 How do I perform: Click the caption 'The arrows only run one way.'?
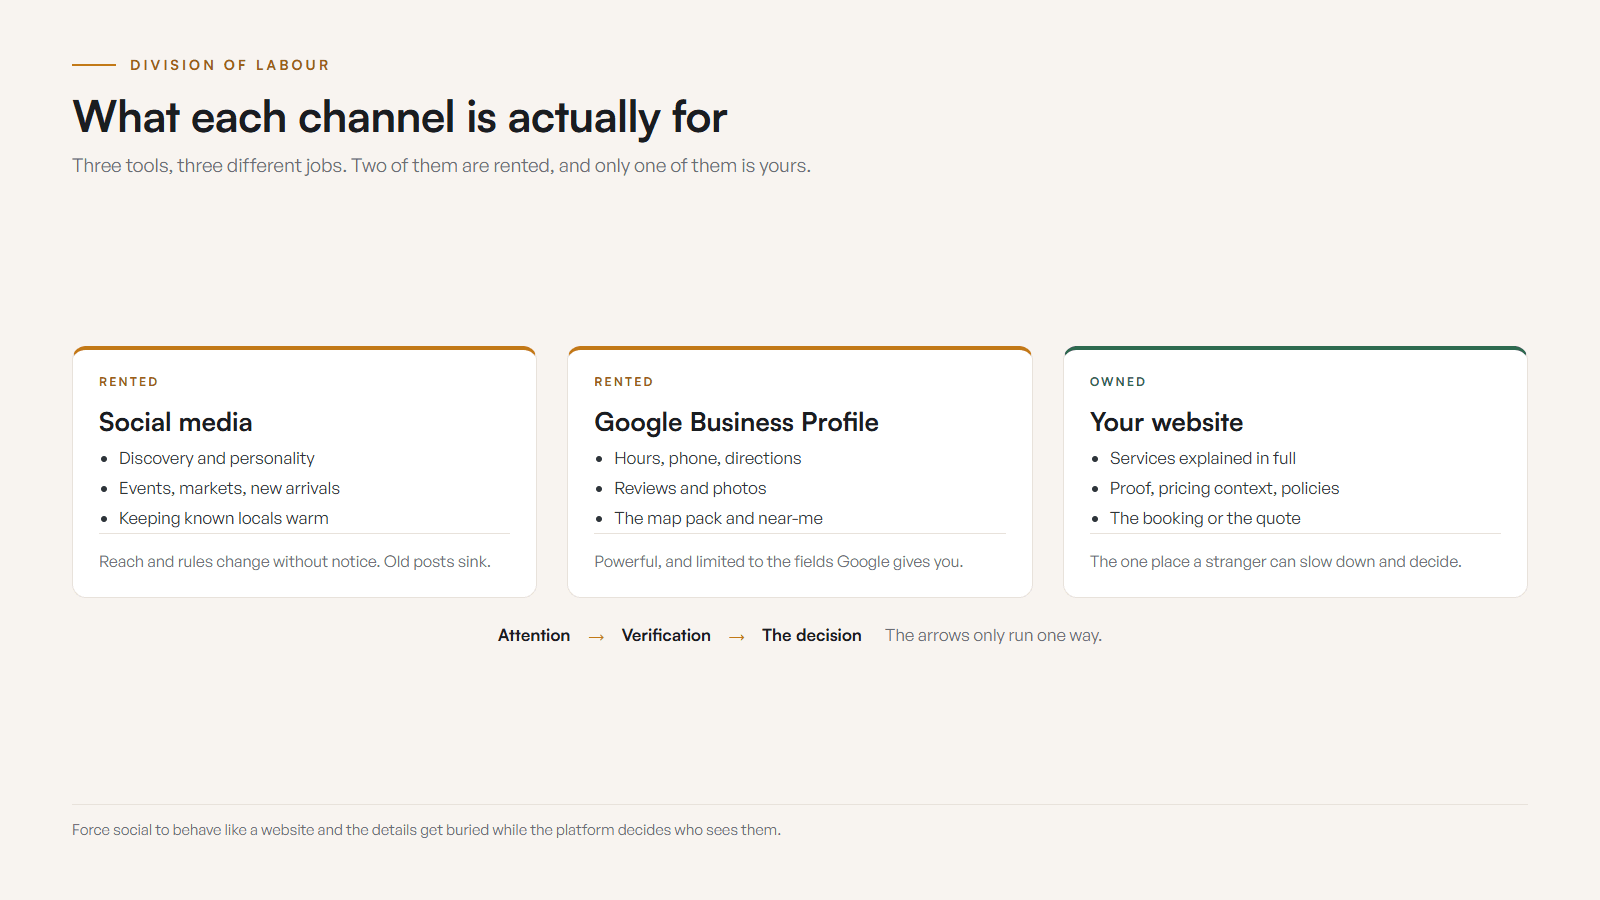[x=993, y=636]
